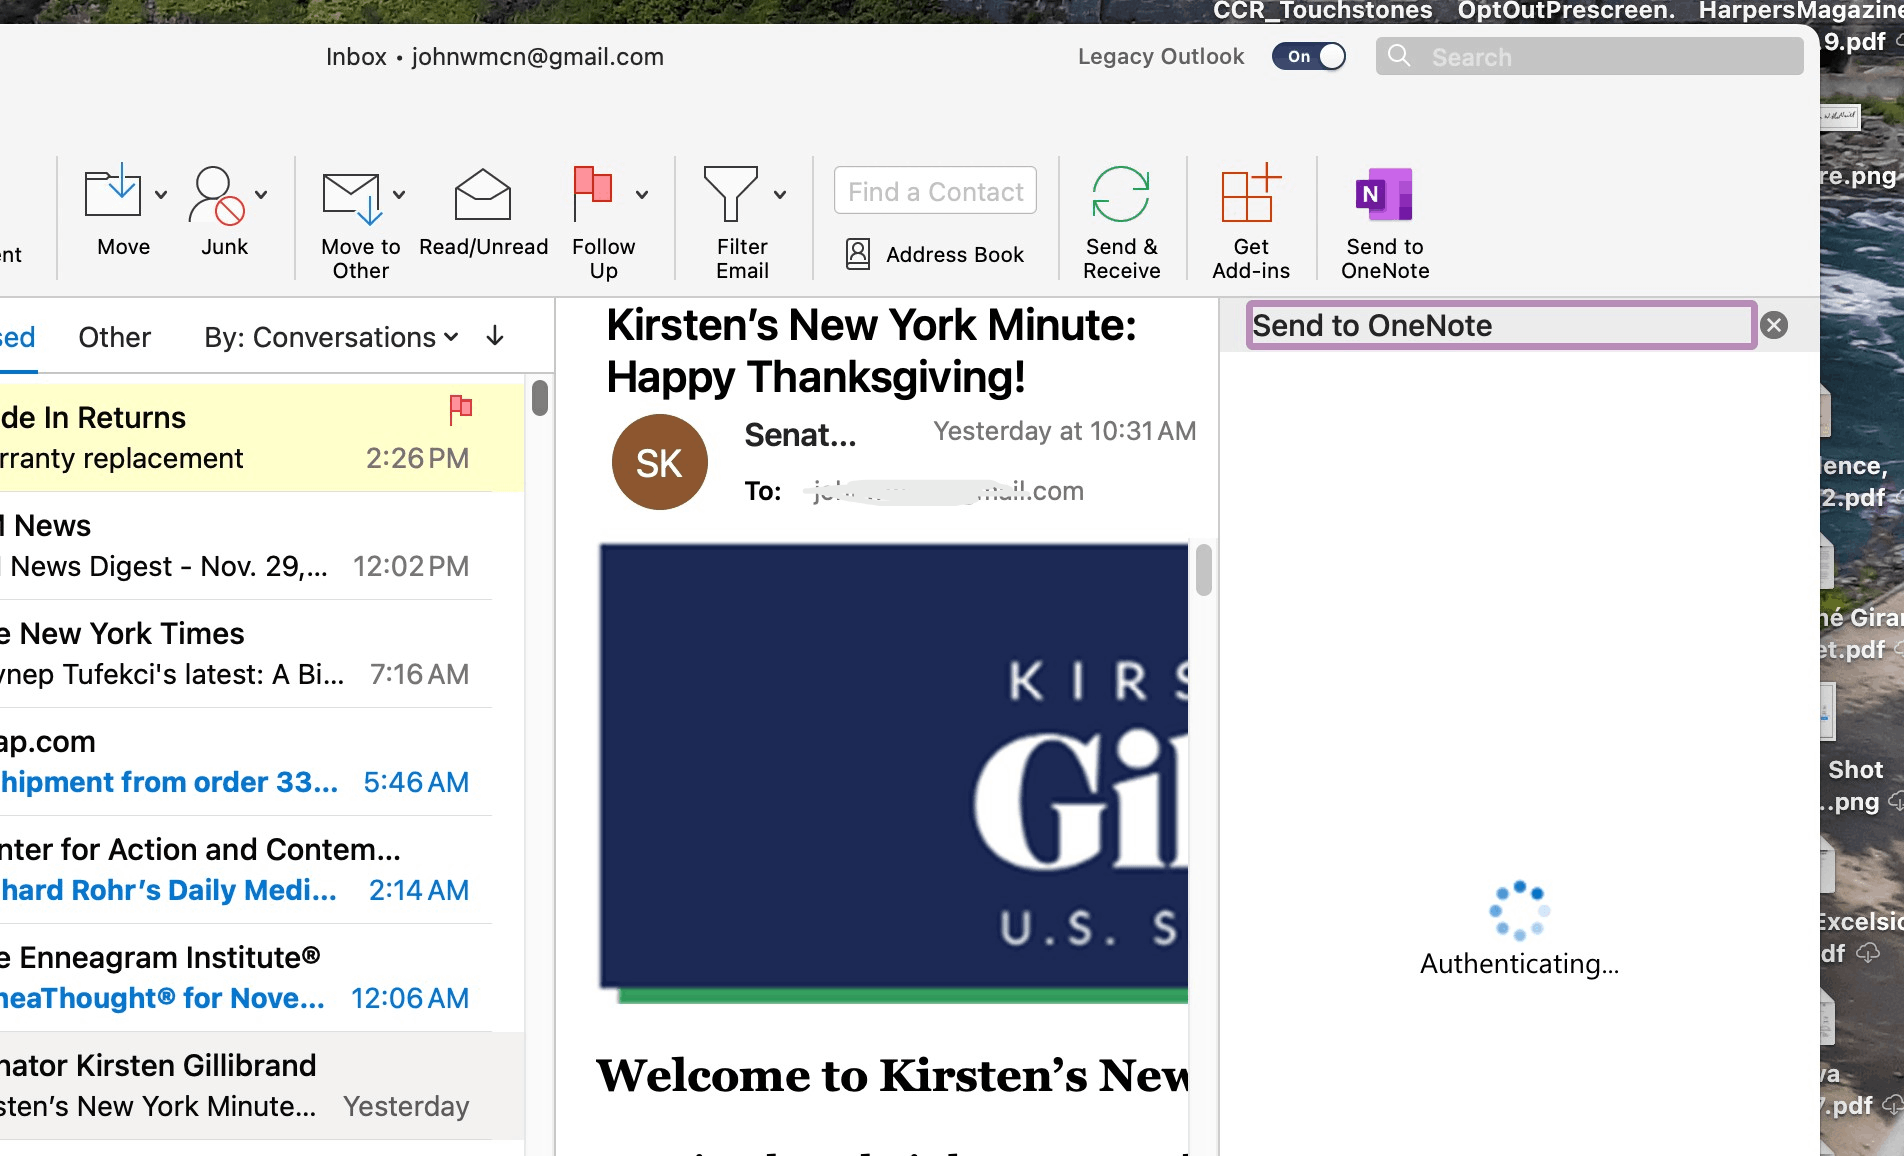This screenshot has height=1156, width=1904.
Task: Click the sender name Senat...
Action: tap(800, 435)
